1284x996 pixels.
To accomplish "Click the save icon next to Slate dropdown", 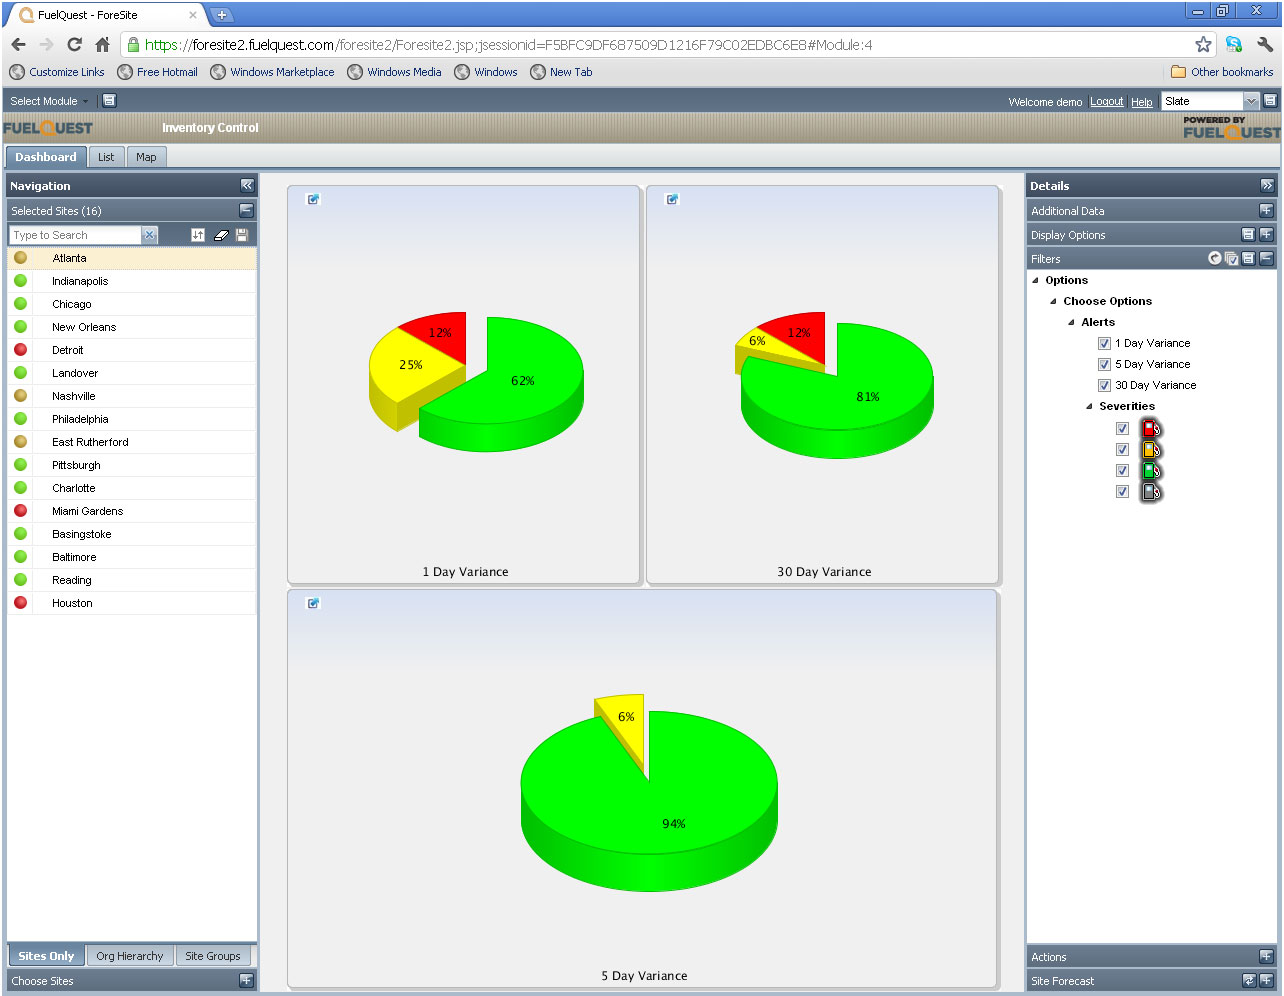I will (1270, 101).
